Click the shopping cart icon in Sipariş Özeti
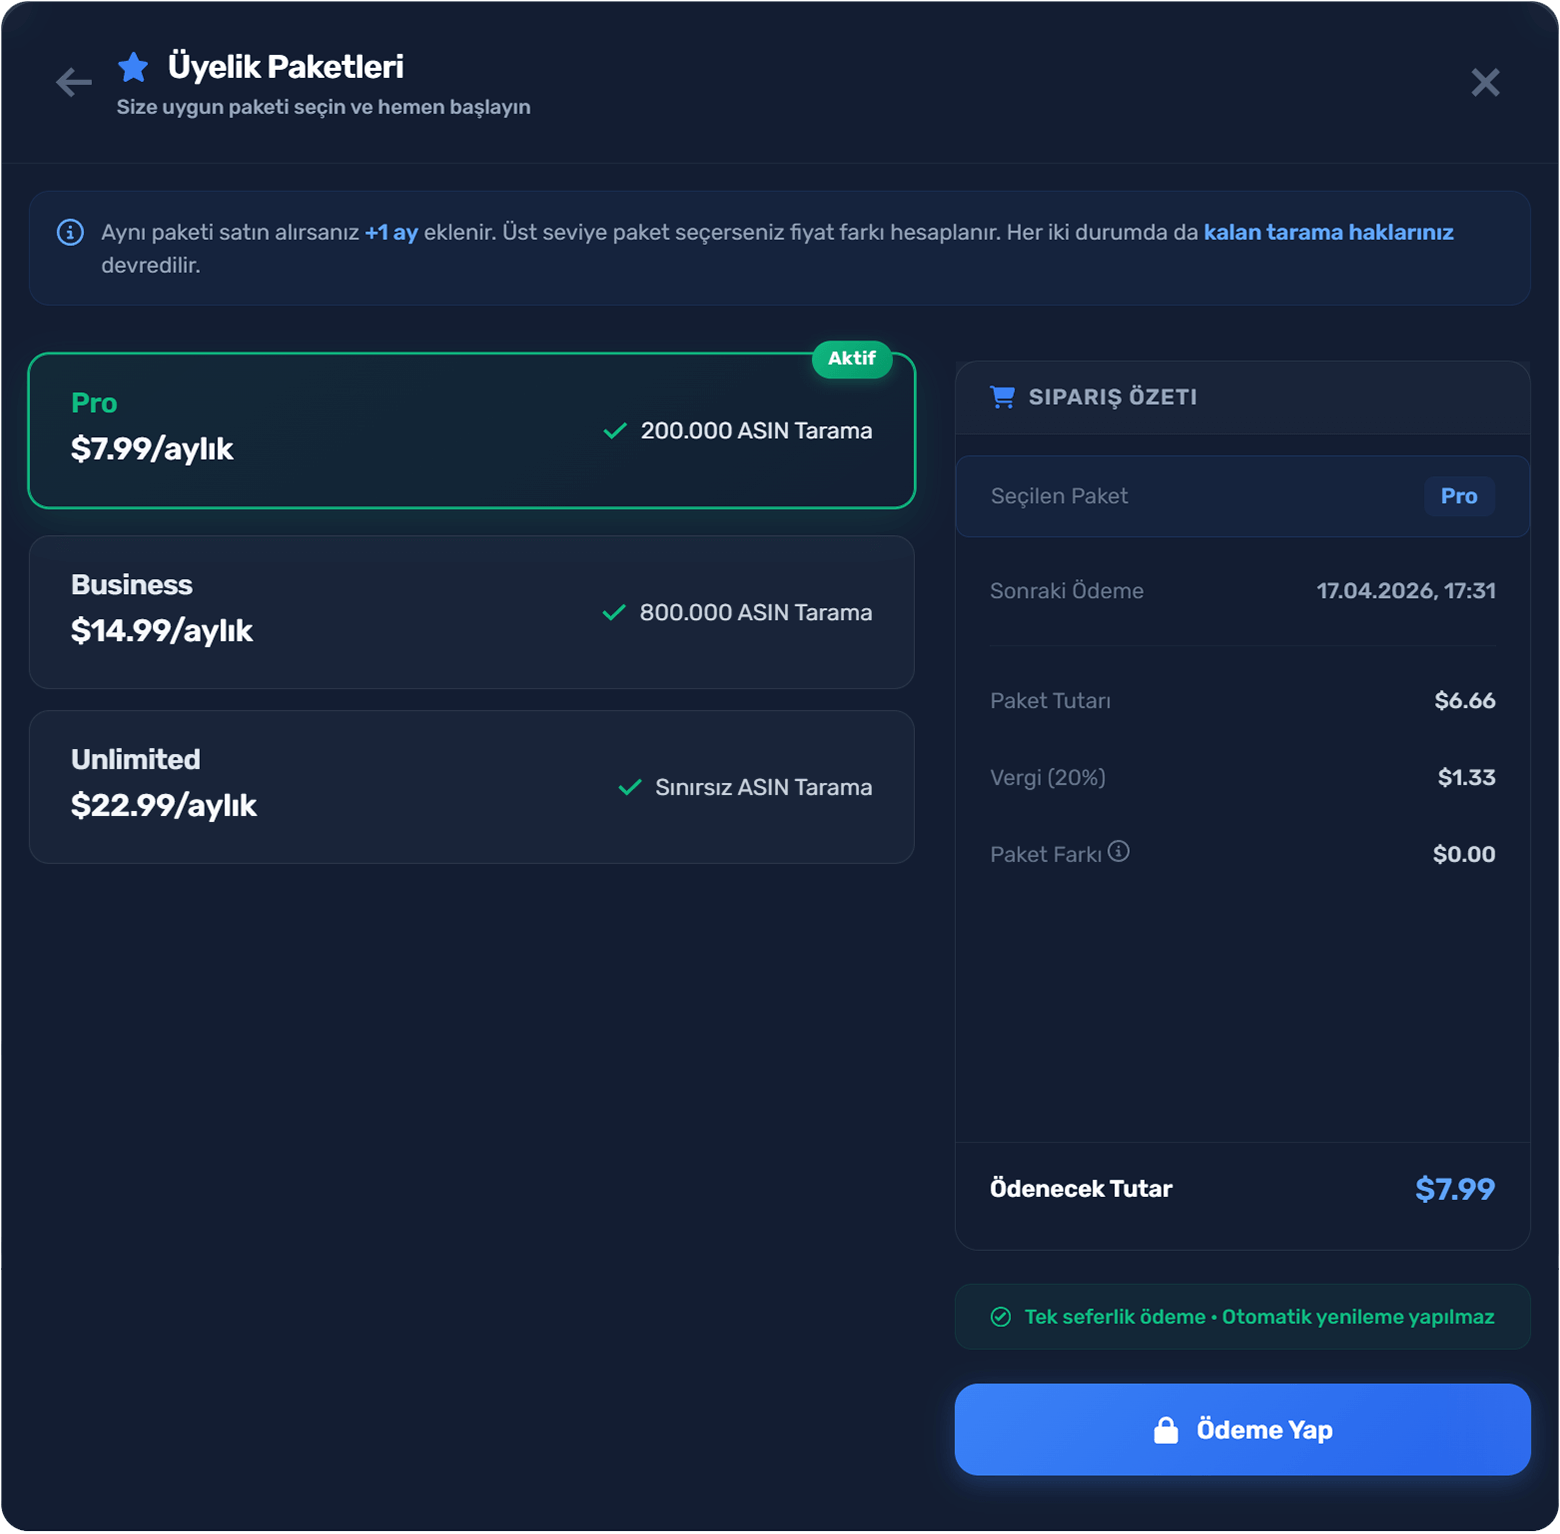 point(1002,397)
